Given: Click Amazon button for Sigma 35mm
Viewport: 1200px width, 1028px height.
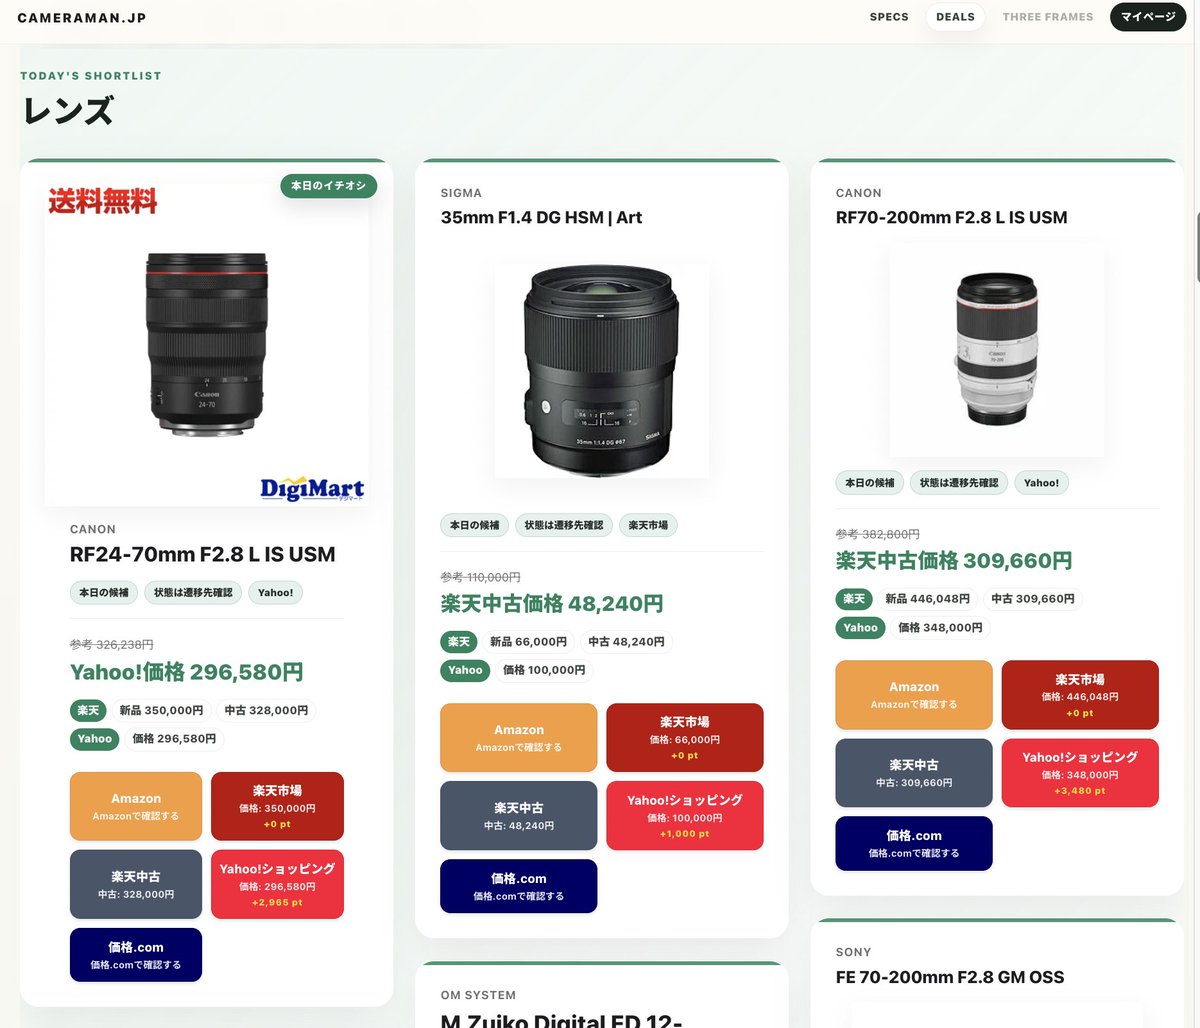Looking at the screenshot, I should pyautogui.click(x=519, y=738).
